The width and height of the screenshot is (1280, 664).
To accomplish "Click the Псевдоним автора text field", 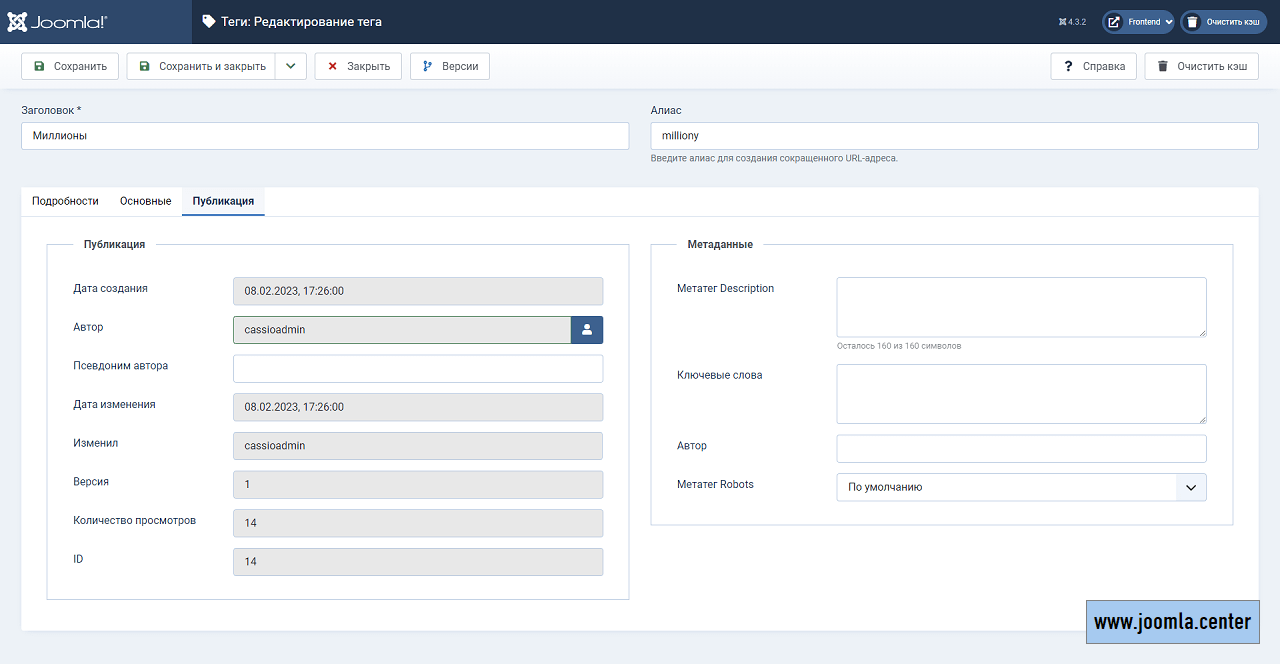I will point(418,369).
